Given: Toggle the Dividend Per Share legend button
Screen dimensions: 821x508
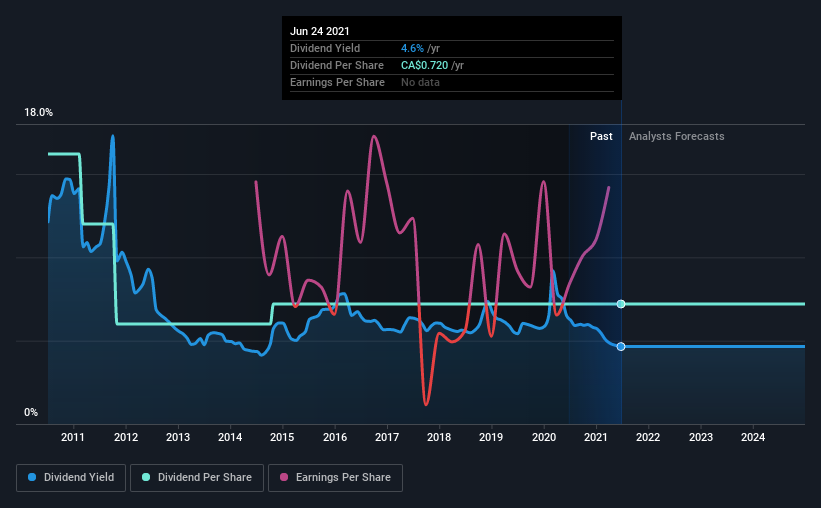Looking at the screenshot, I should coord(197,478).
